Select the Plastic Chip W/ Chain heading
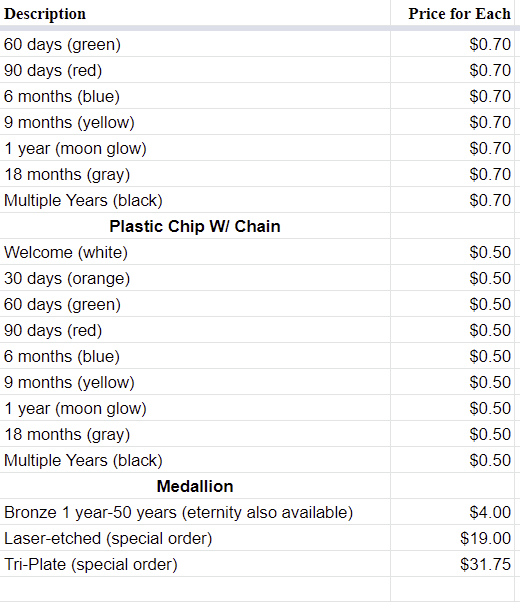520x602 pixels. tap(195, 226)
